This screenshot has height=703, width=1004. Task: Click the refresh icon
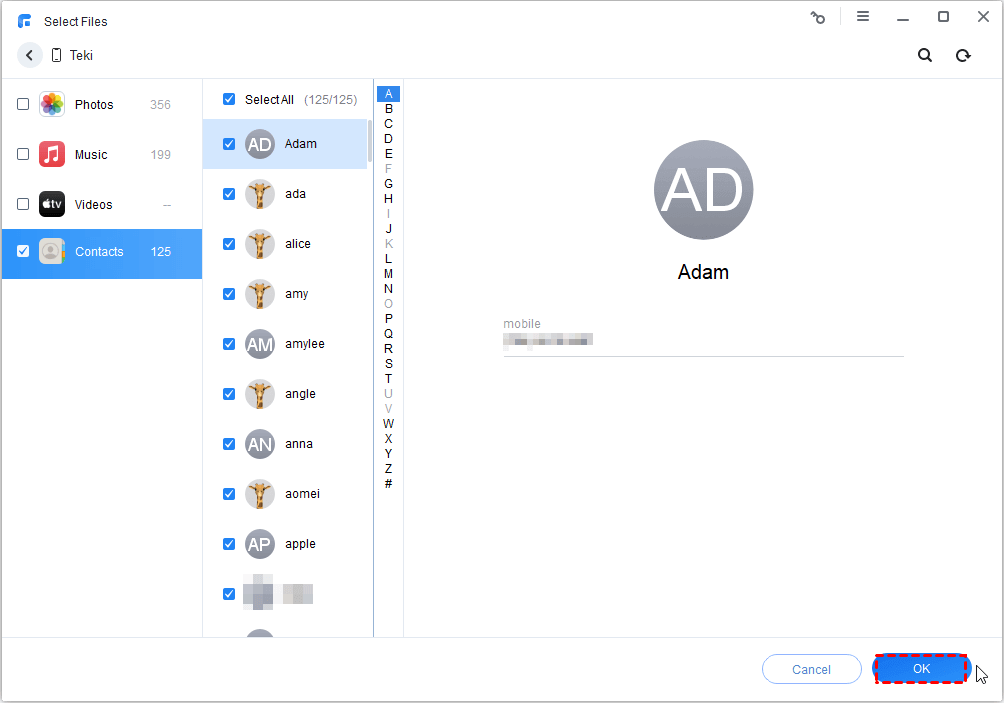[x=963, y=56]
